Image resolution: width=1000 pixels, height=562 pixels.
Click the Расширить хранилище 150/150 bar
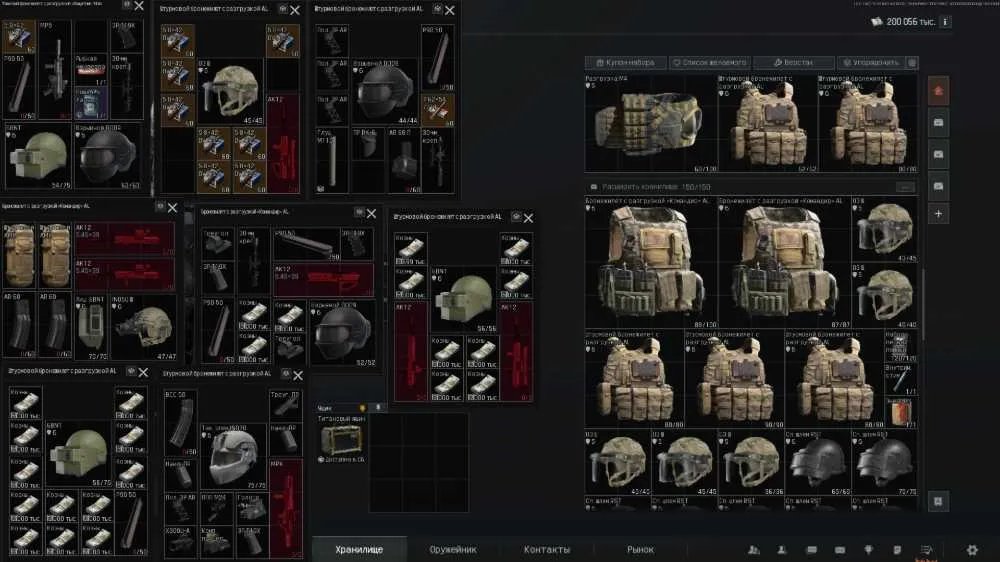point(751,187)
